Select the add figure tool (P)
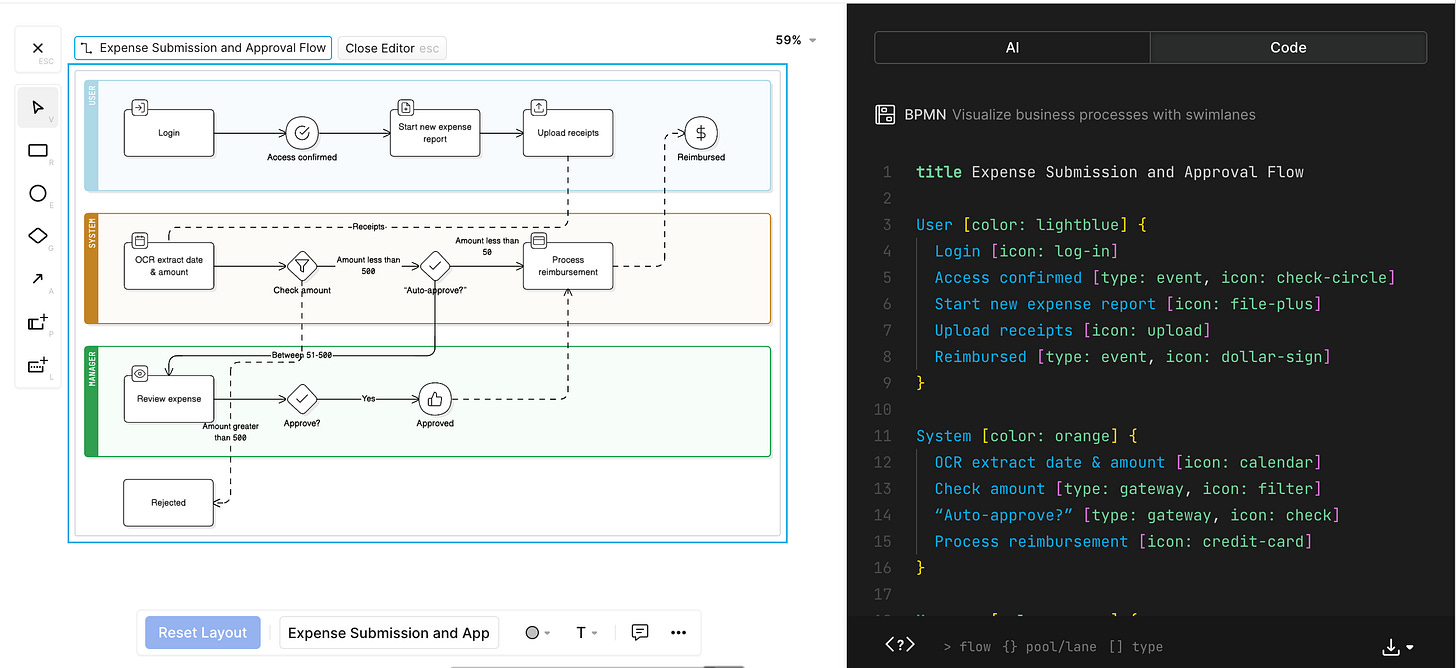The width and height of the screenshot is (1456, 668). tap(38, 322)
